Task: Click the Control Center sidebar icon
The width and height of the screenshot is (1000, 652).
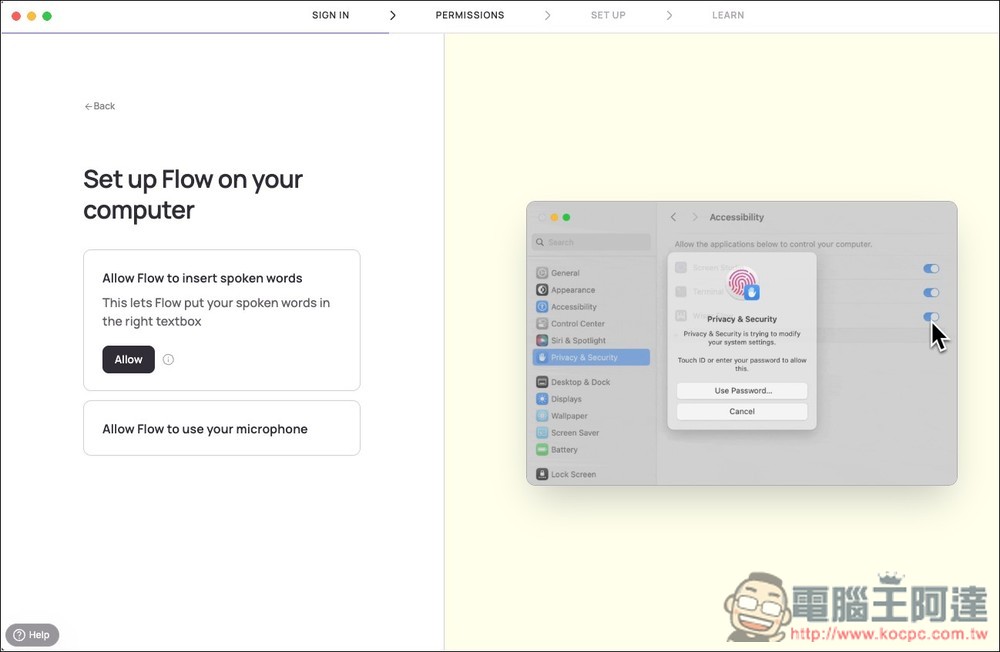Action: pos(542,324)
